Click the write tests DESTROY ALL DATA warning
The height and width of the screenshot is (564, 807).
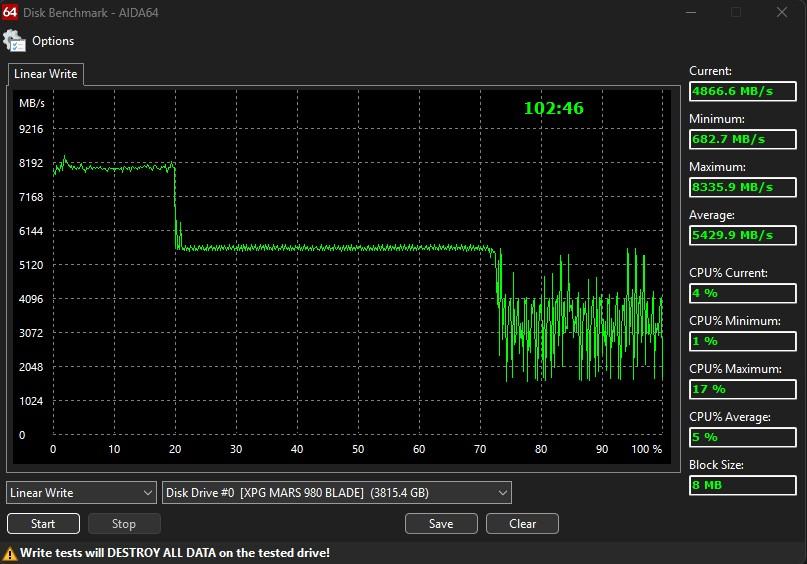(175, 553)
